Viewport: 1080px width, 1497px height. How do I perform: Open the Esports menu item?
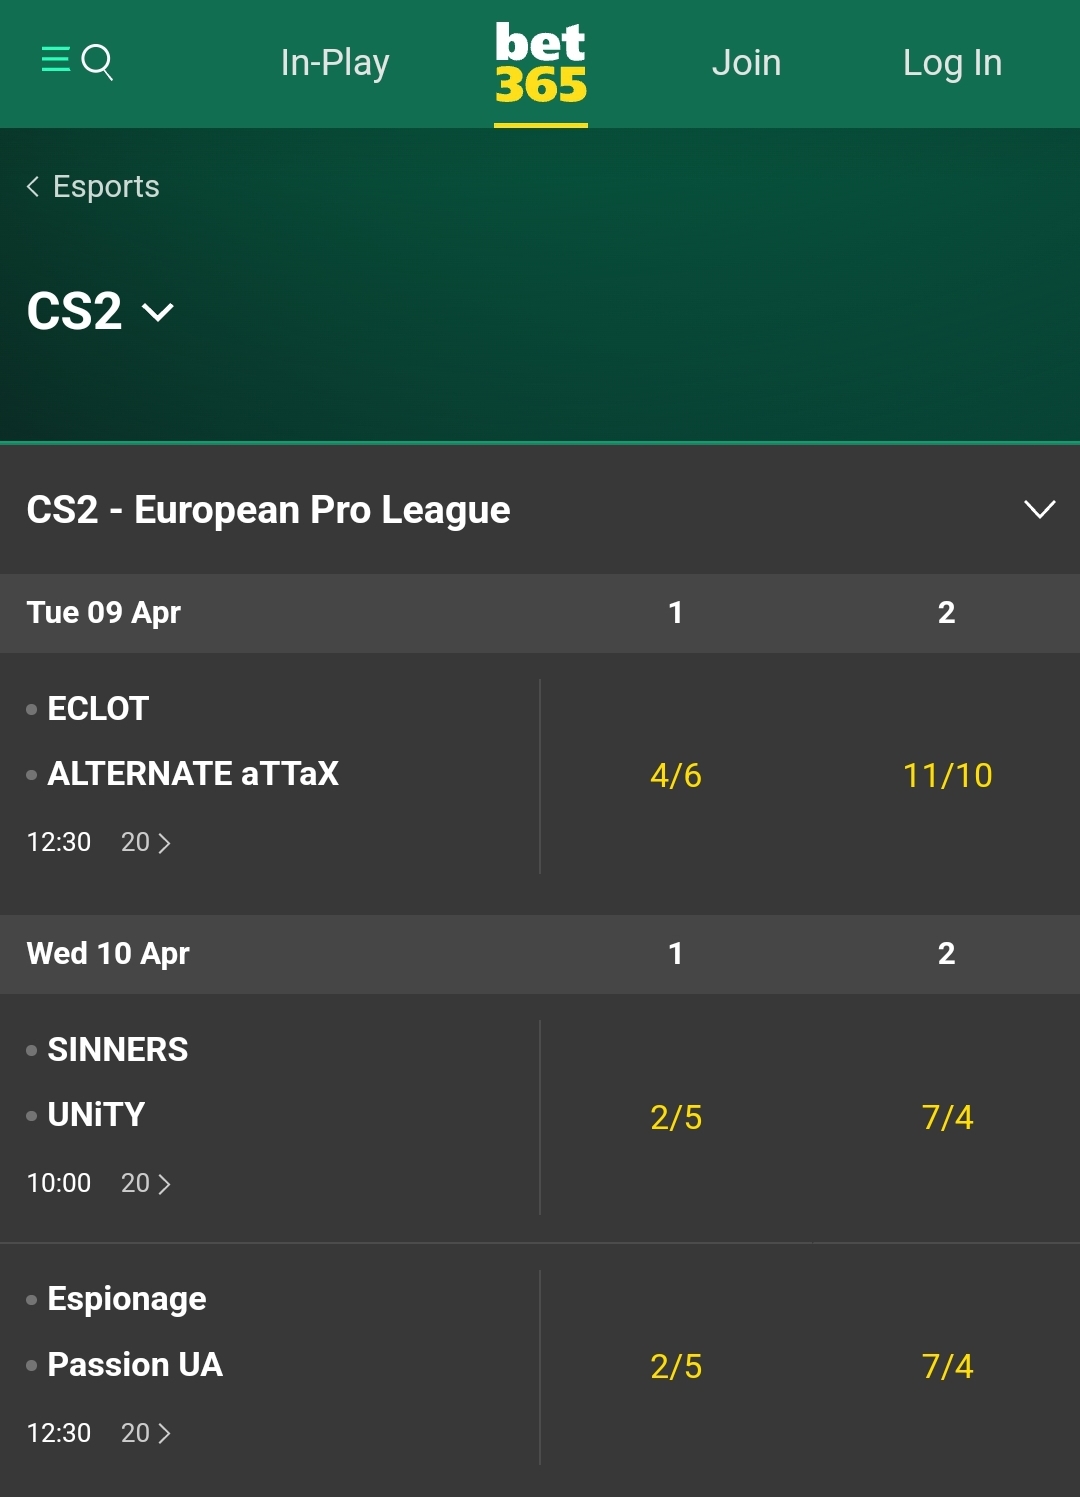pos(105,186)
